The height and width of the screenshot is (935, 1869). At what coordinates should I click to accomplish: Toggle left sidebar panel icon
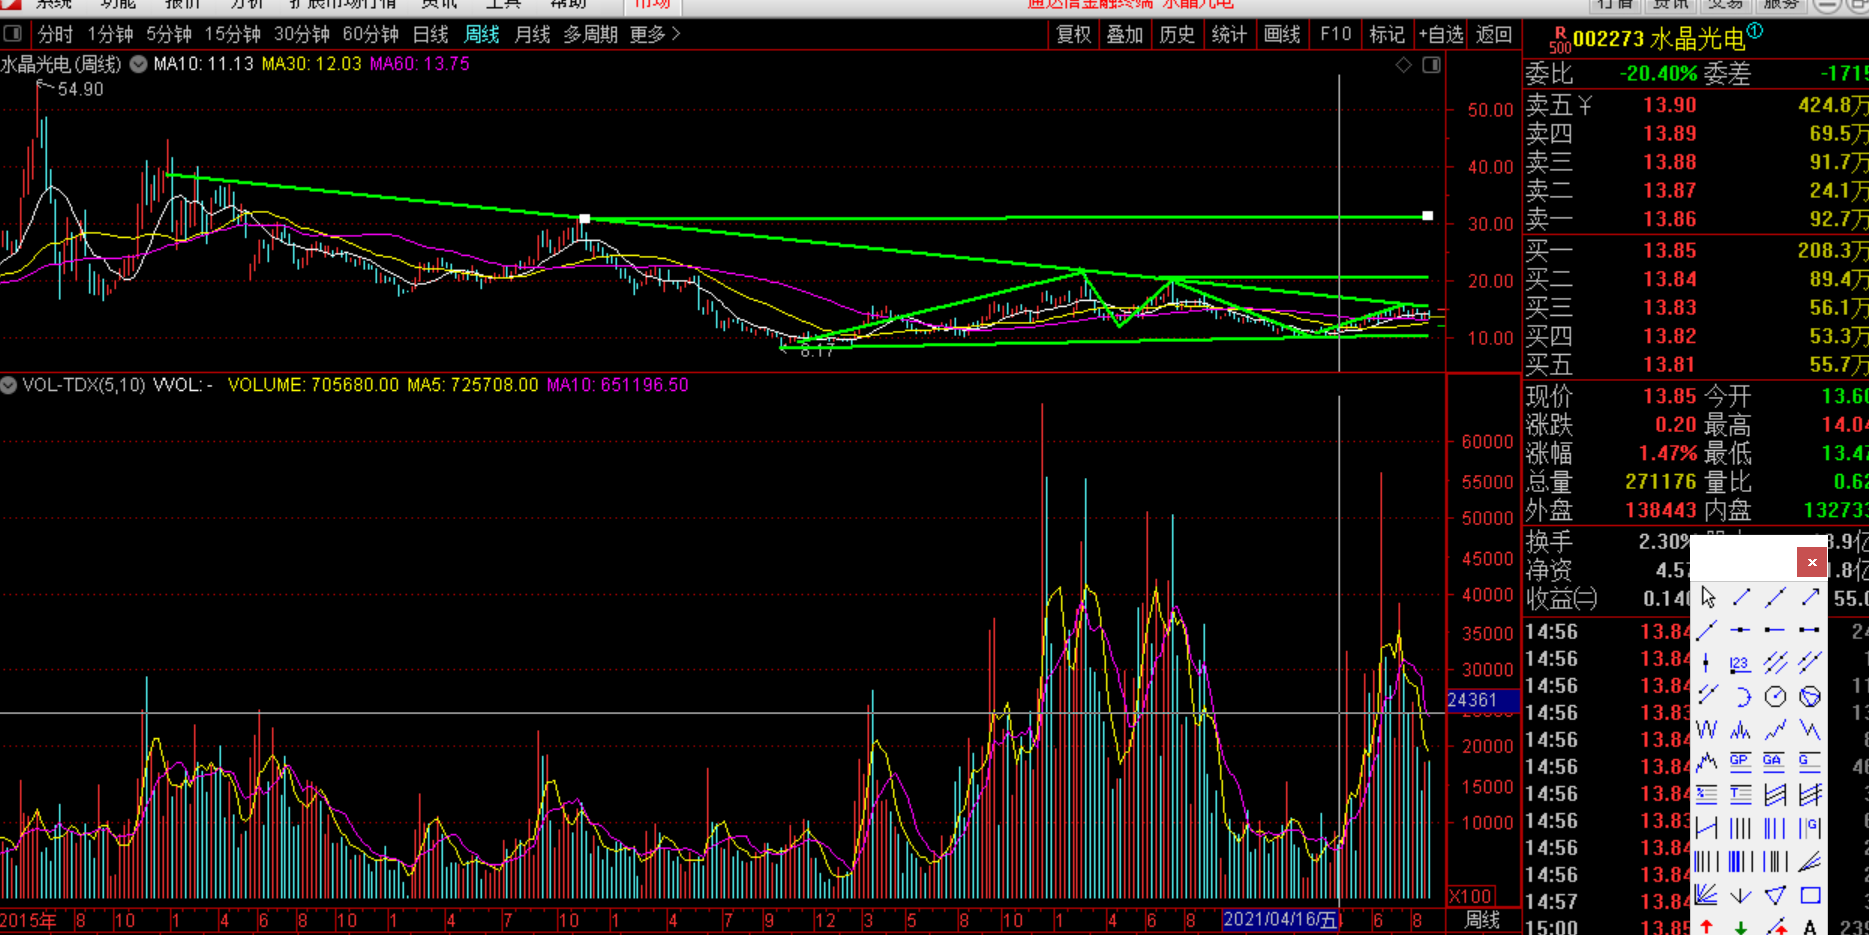pos(13,34)
